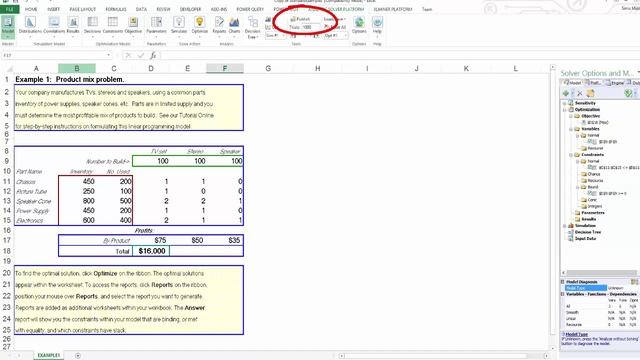Collapse the Optimization tree node
This screenshot has height=360, width=640.
point(565,110)
